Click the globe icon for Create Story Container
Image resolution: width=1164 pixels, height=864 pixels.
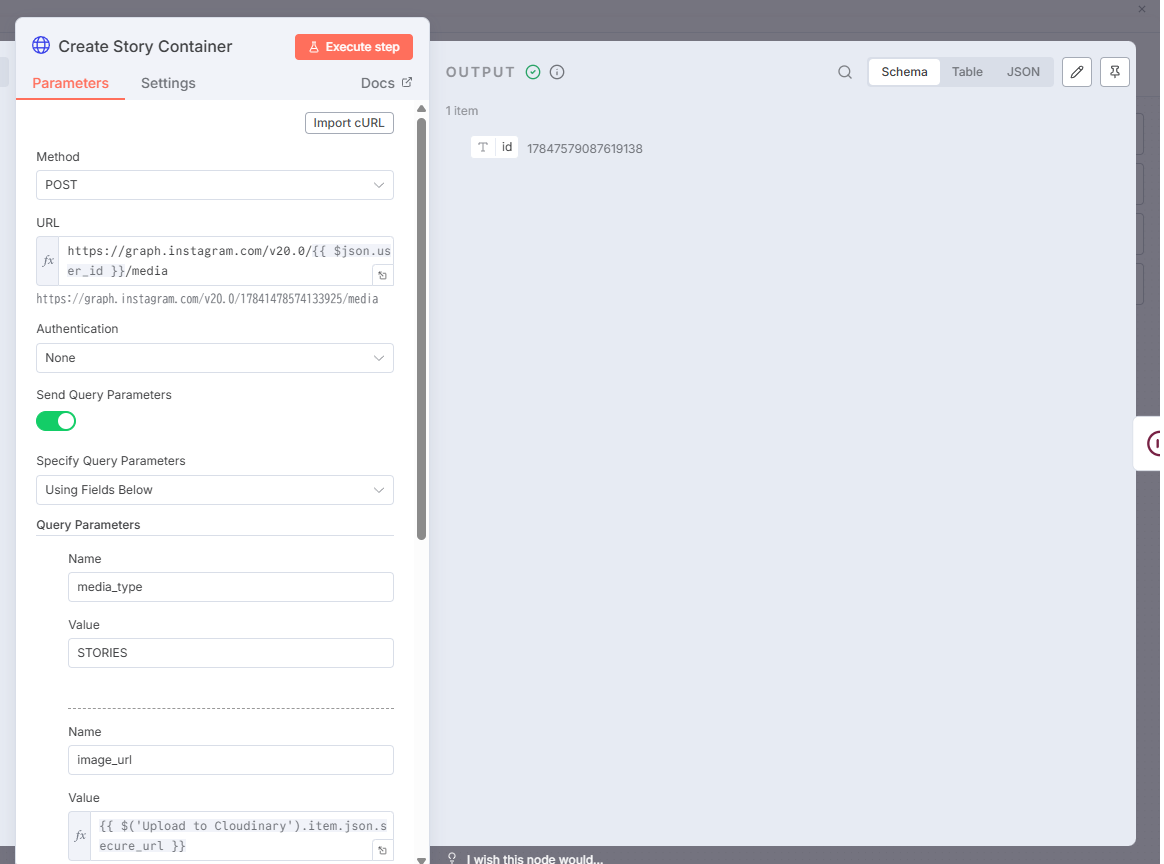point(41,46)
